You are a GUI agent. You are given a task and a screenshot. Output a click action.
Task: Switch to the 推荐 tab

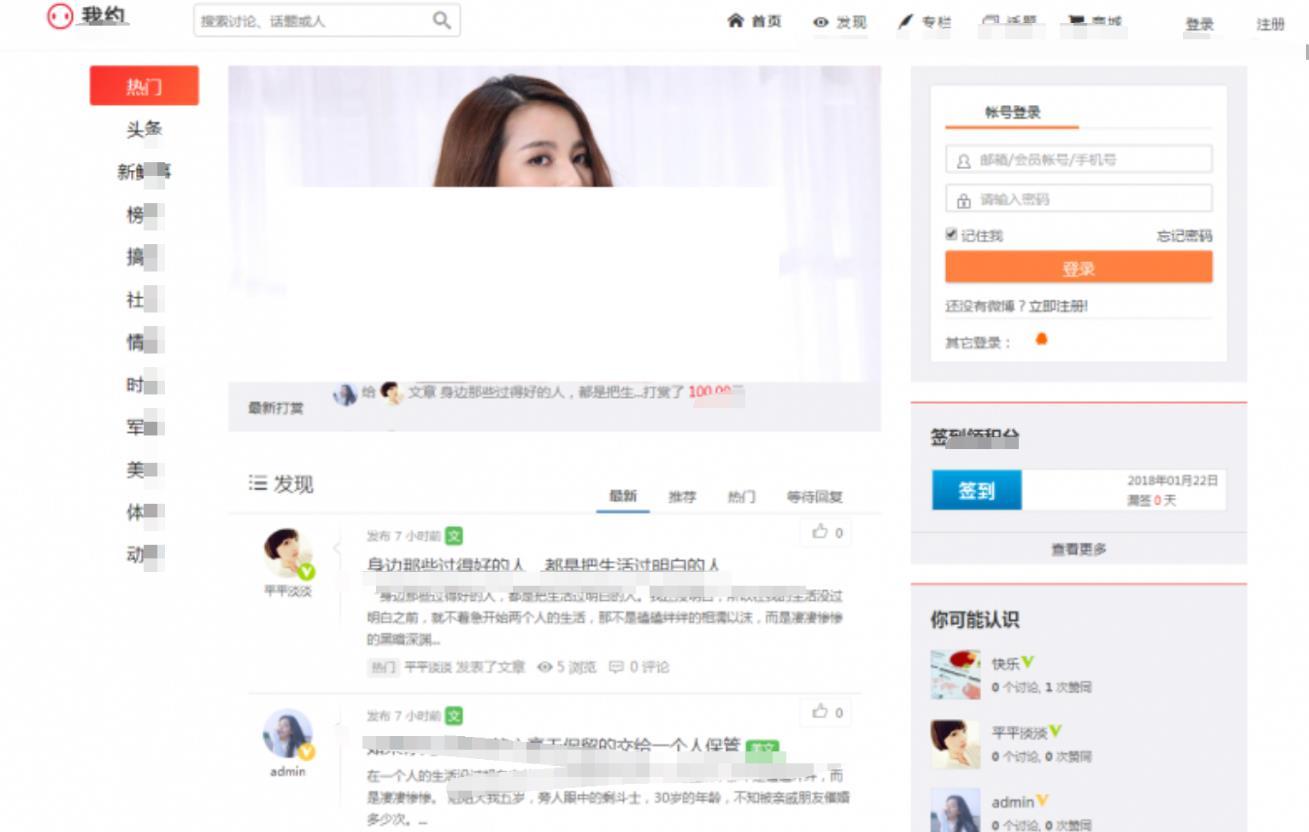point(681,497)
